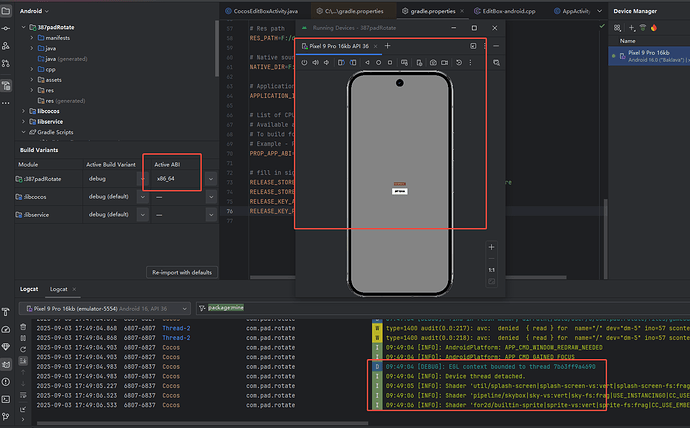Click the Re-import with defaults button
The width and height of the screenshot is (690, 428).
click(x=181, y=272)
